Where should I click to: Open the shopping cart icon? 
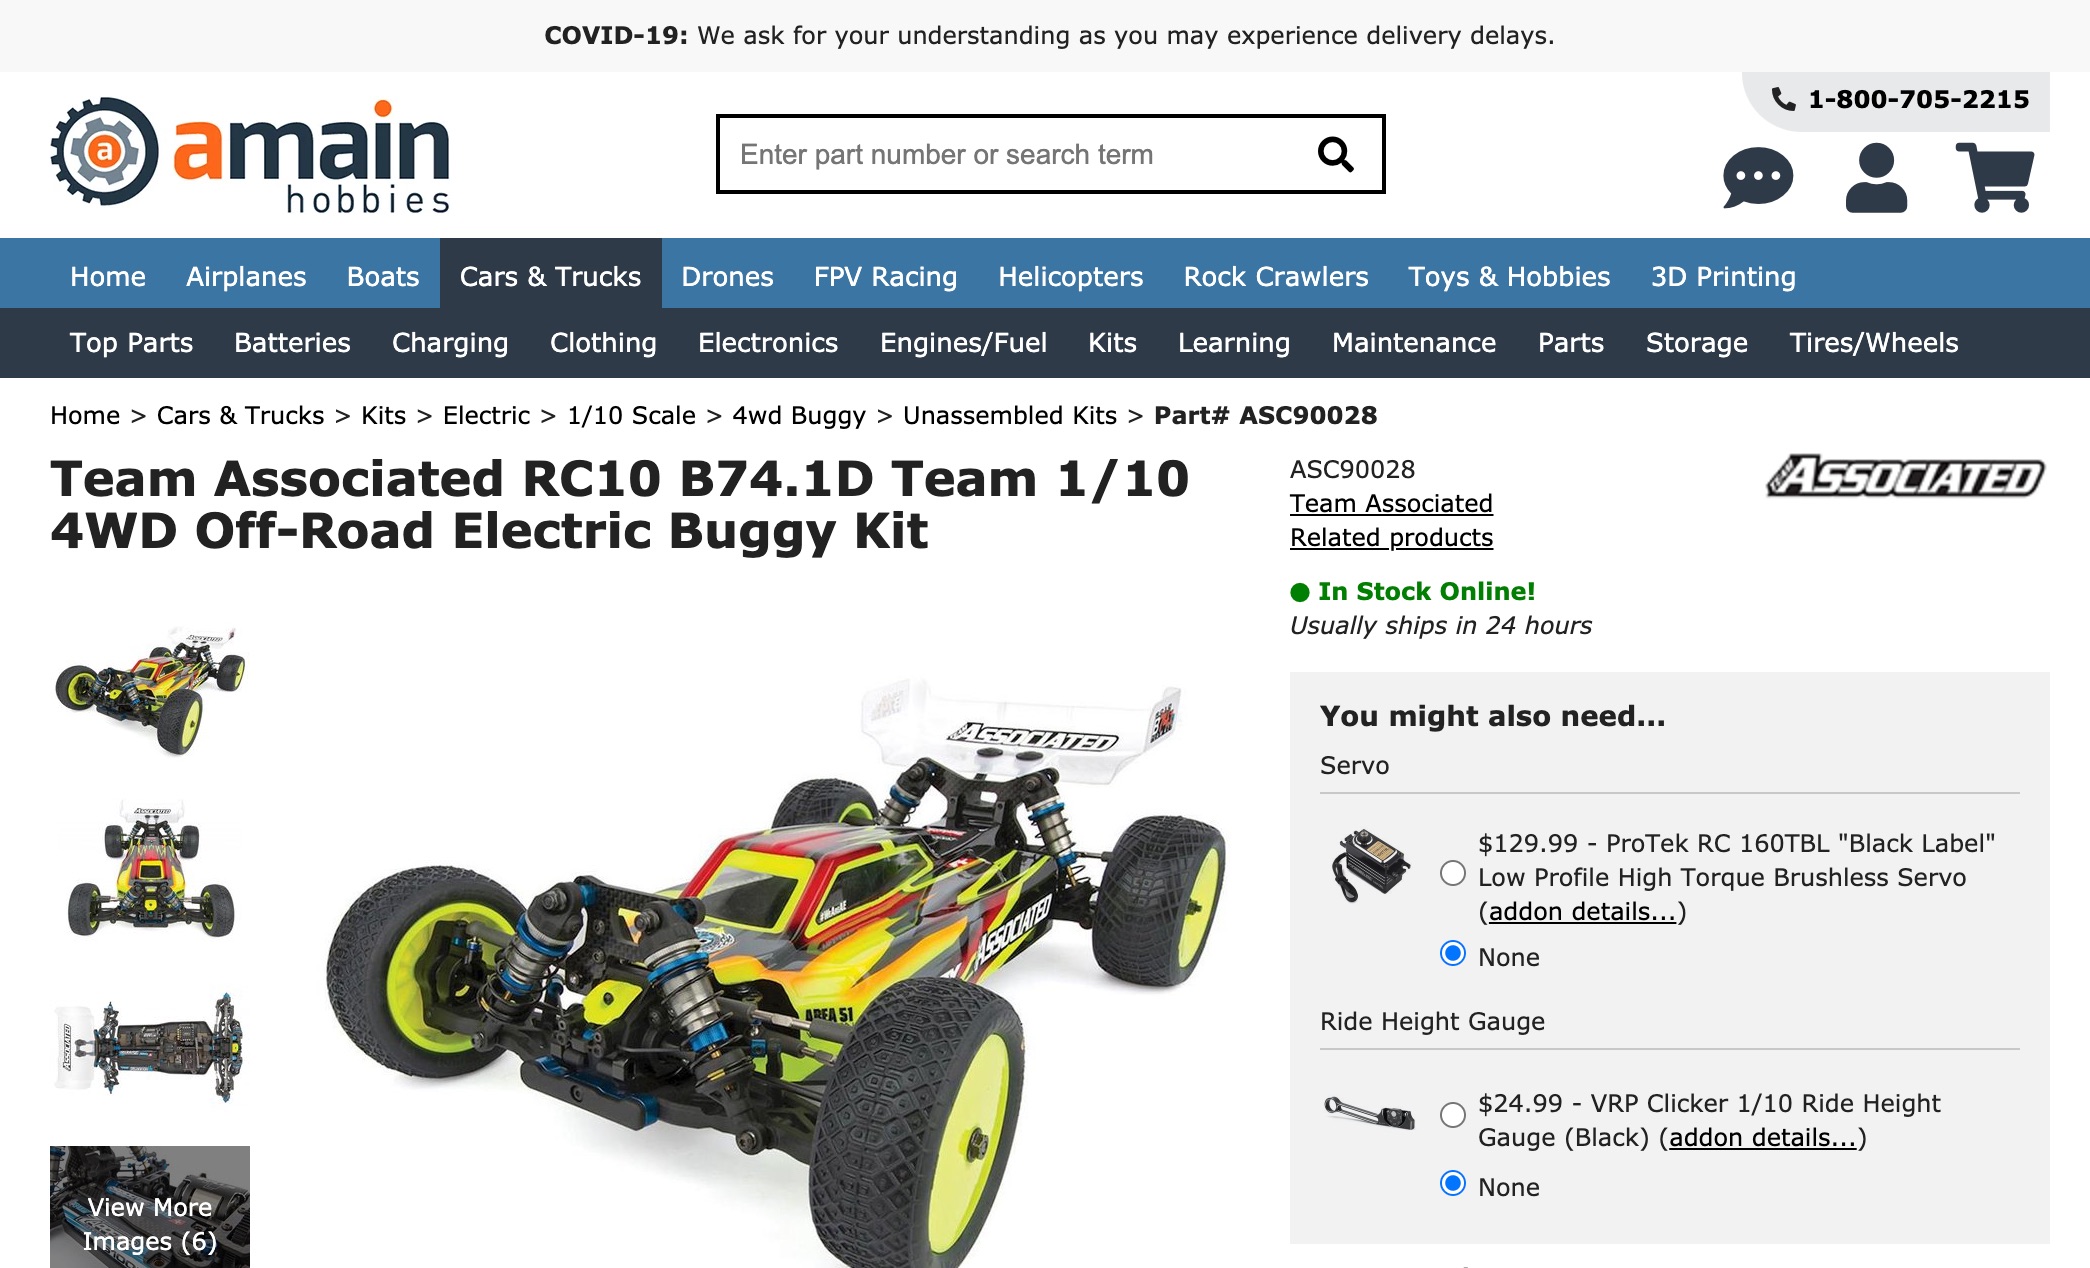coord(1995,178)
